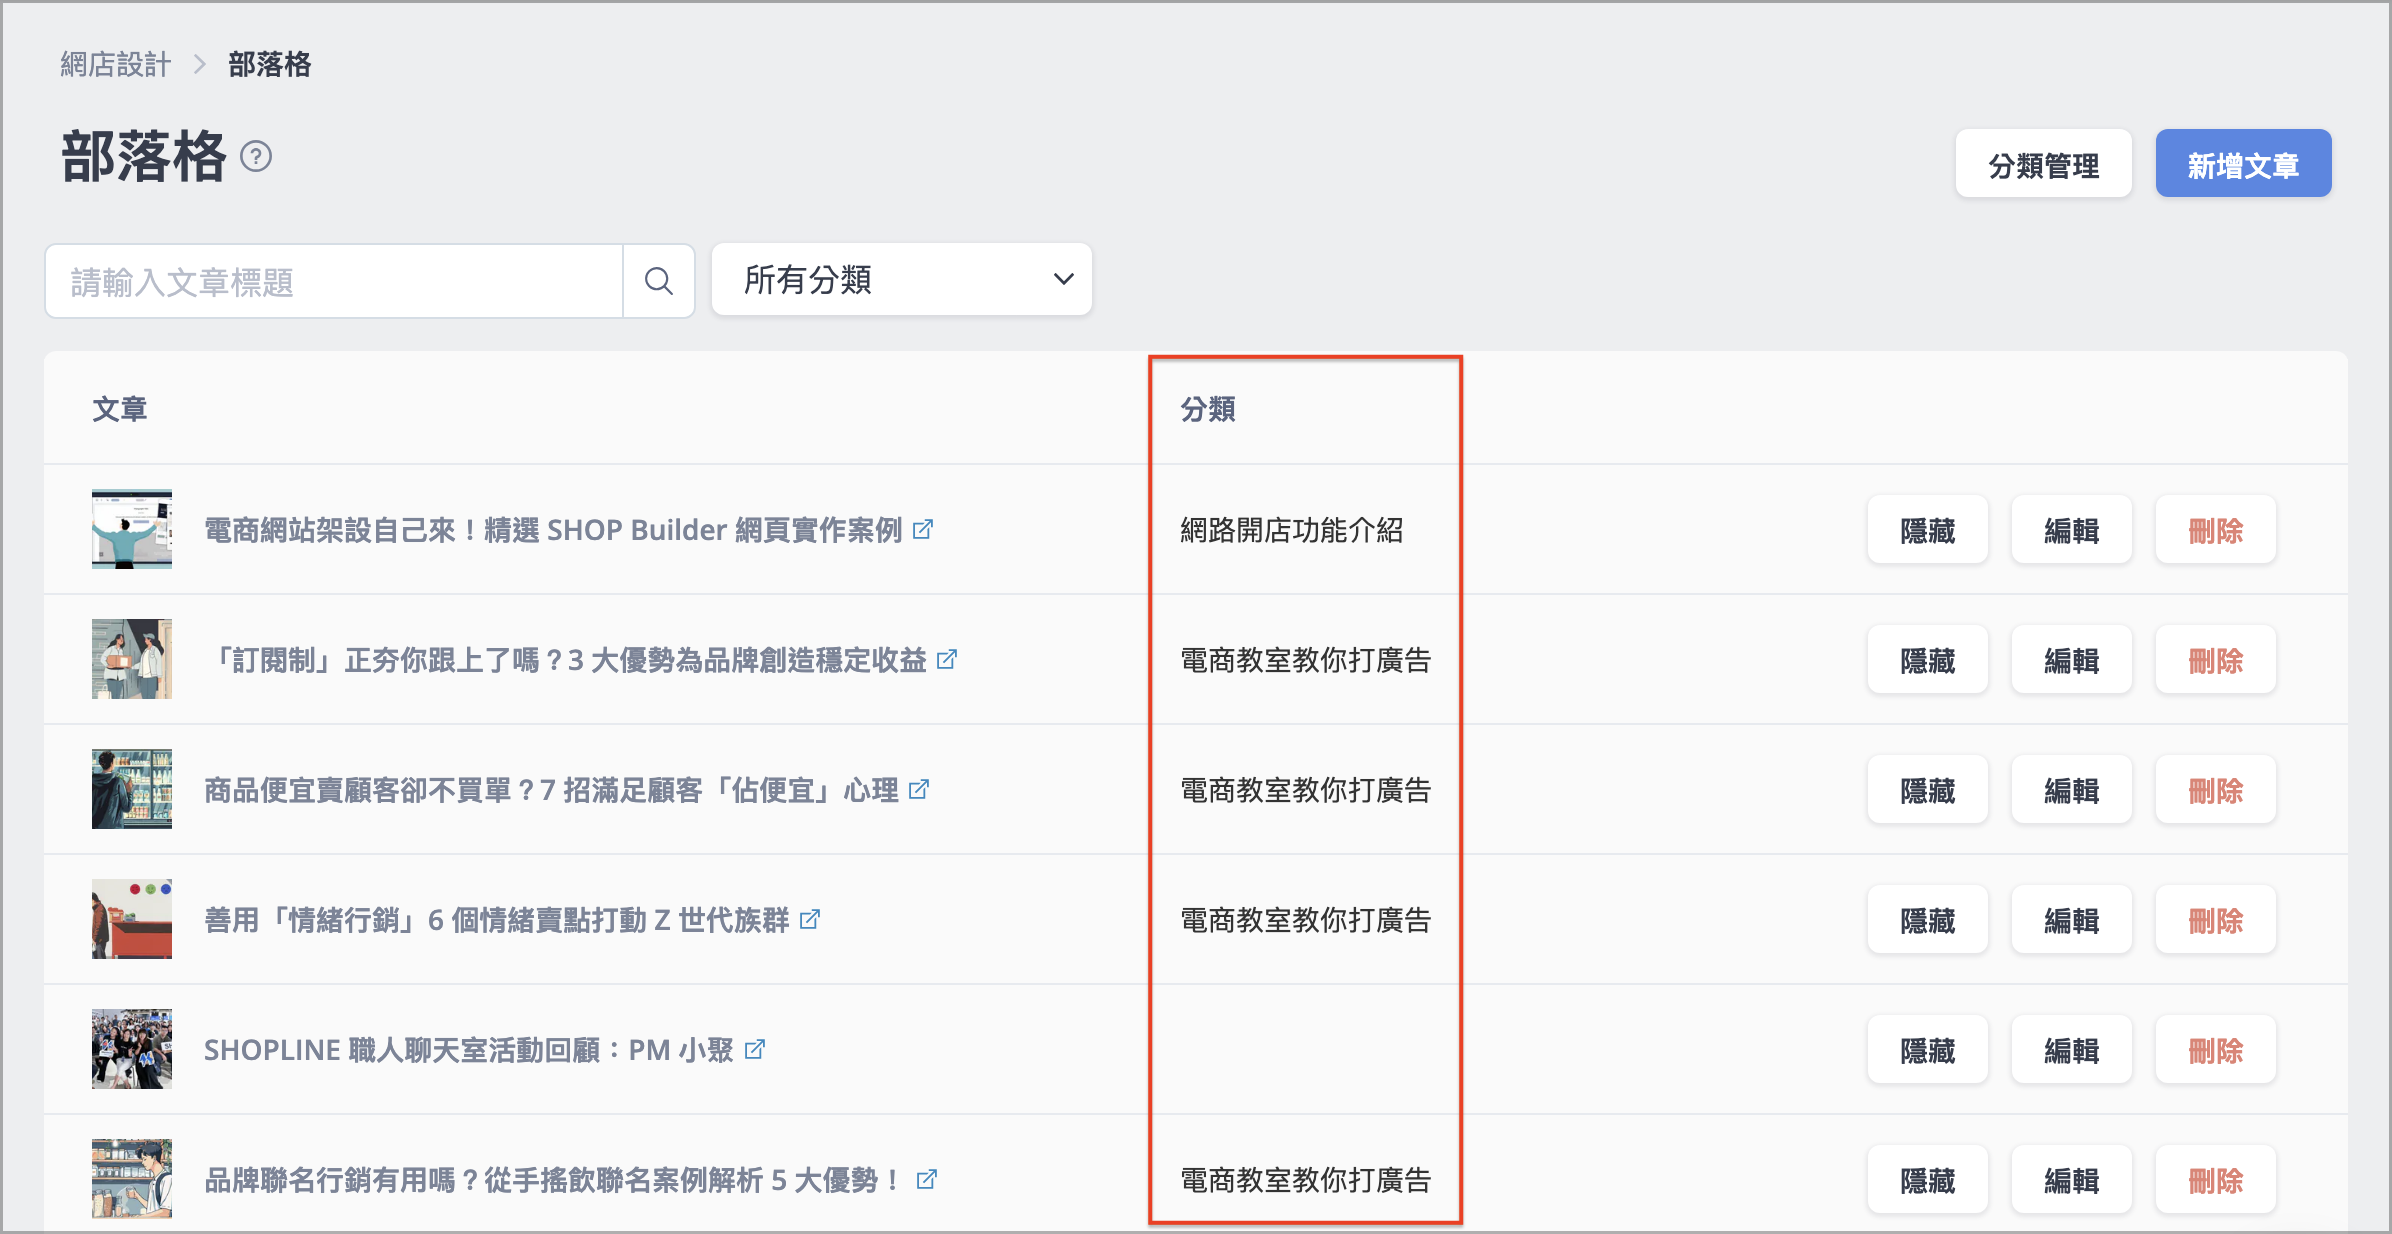Edit the 佔便宜 心理 article
Viewport: 2392px width, 1234px height.
(2071, 790)
